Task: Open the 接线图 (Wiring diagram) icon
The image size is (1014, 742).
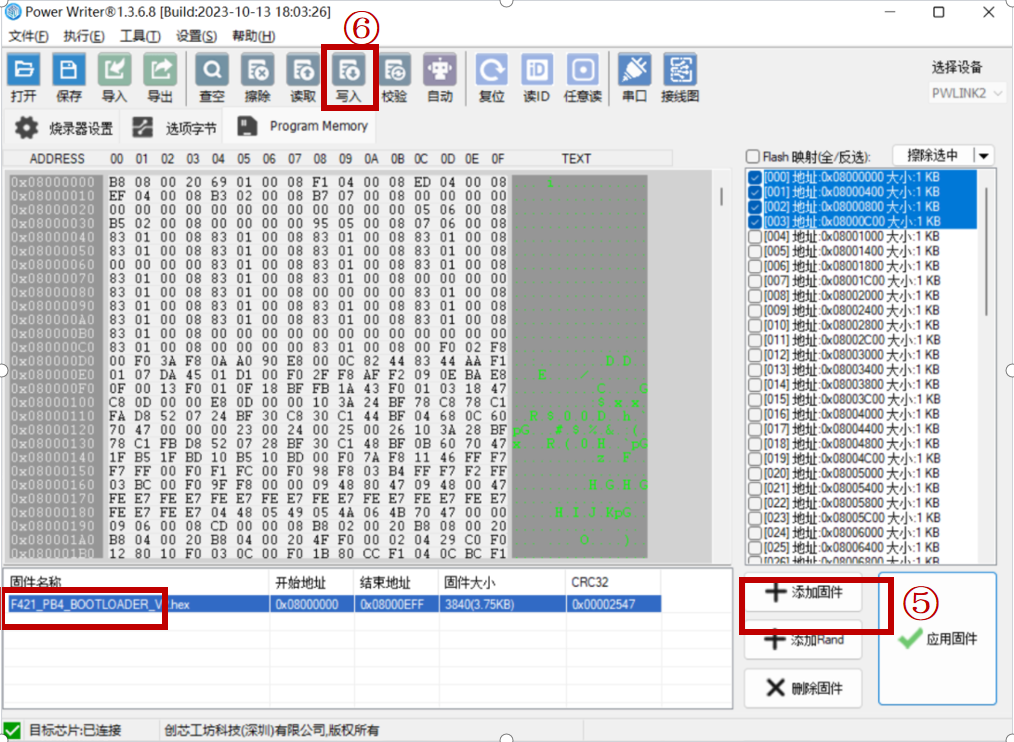Action: point(680,78)
